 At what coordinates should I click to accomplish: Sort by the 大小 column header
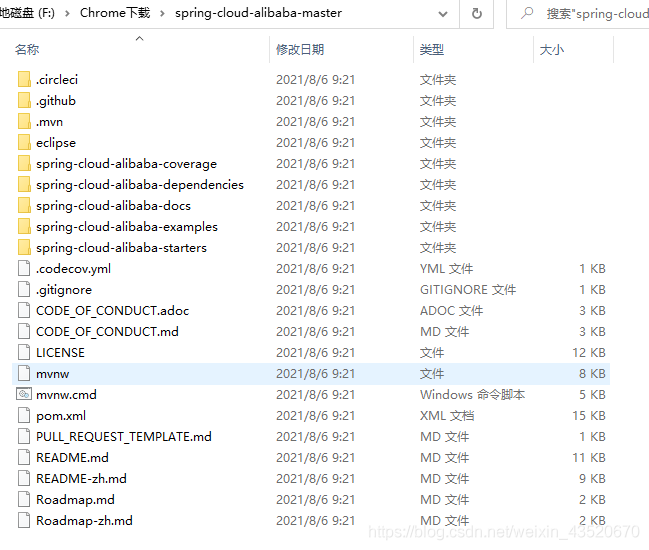pos(552,50)
